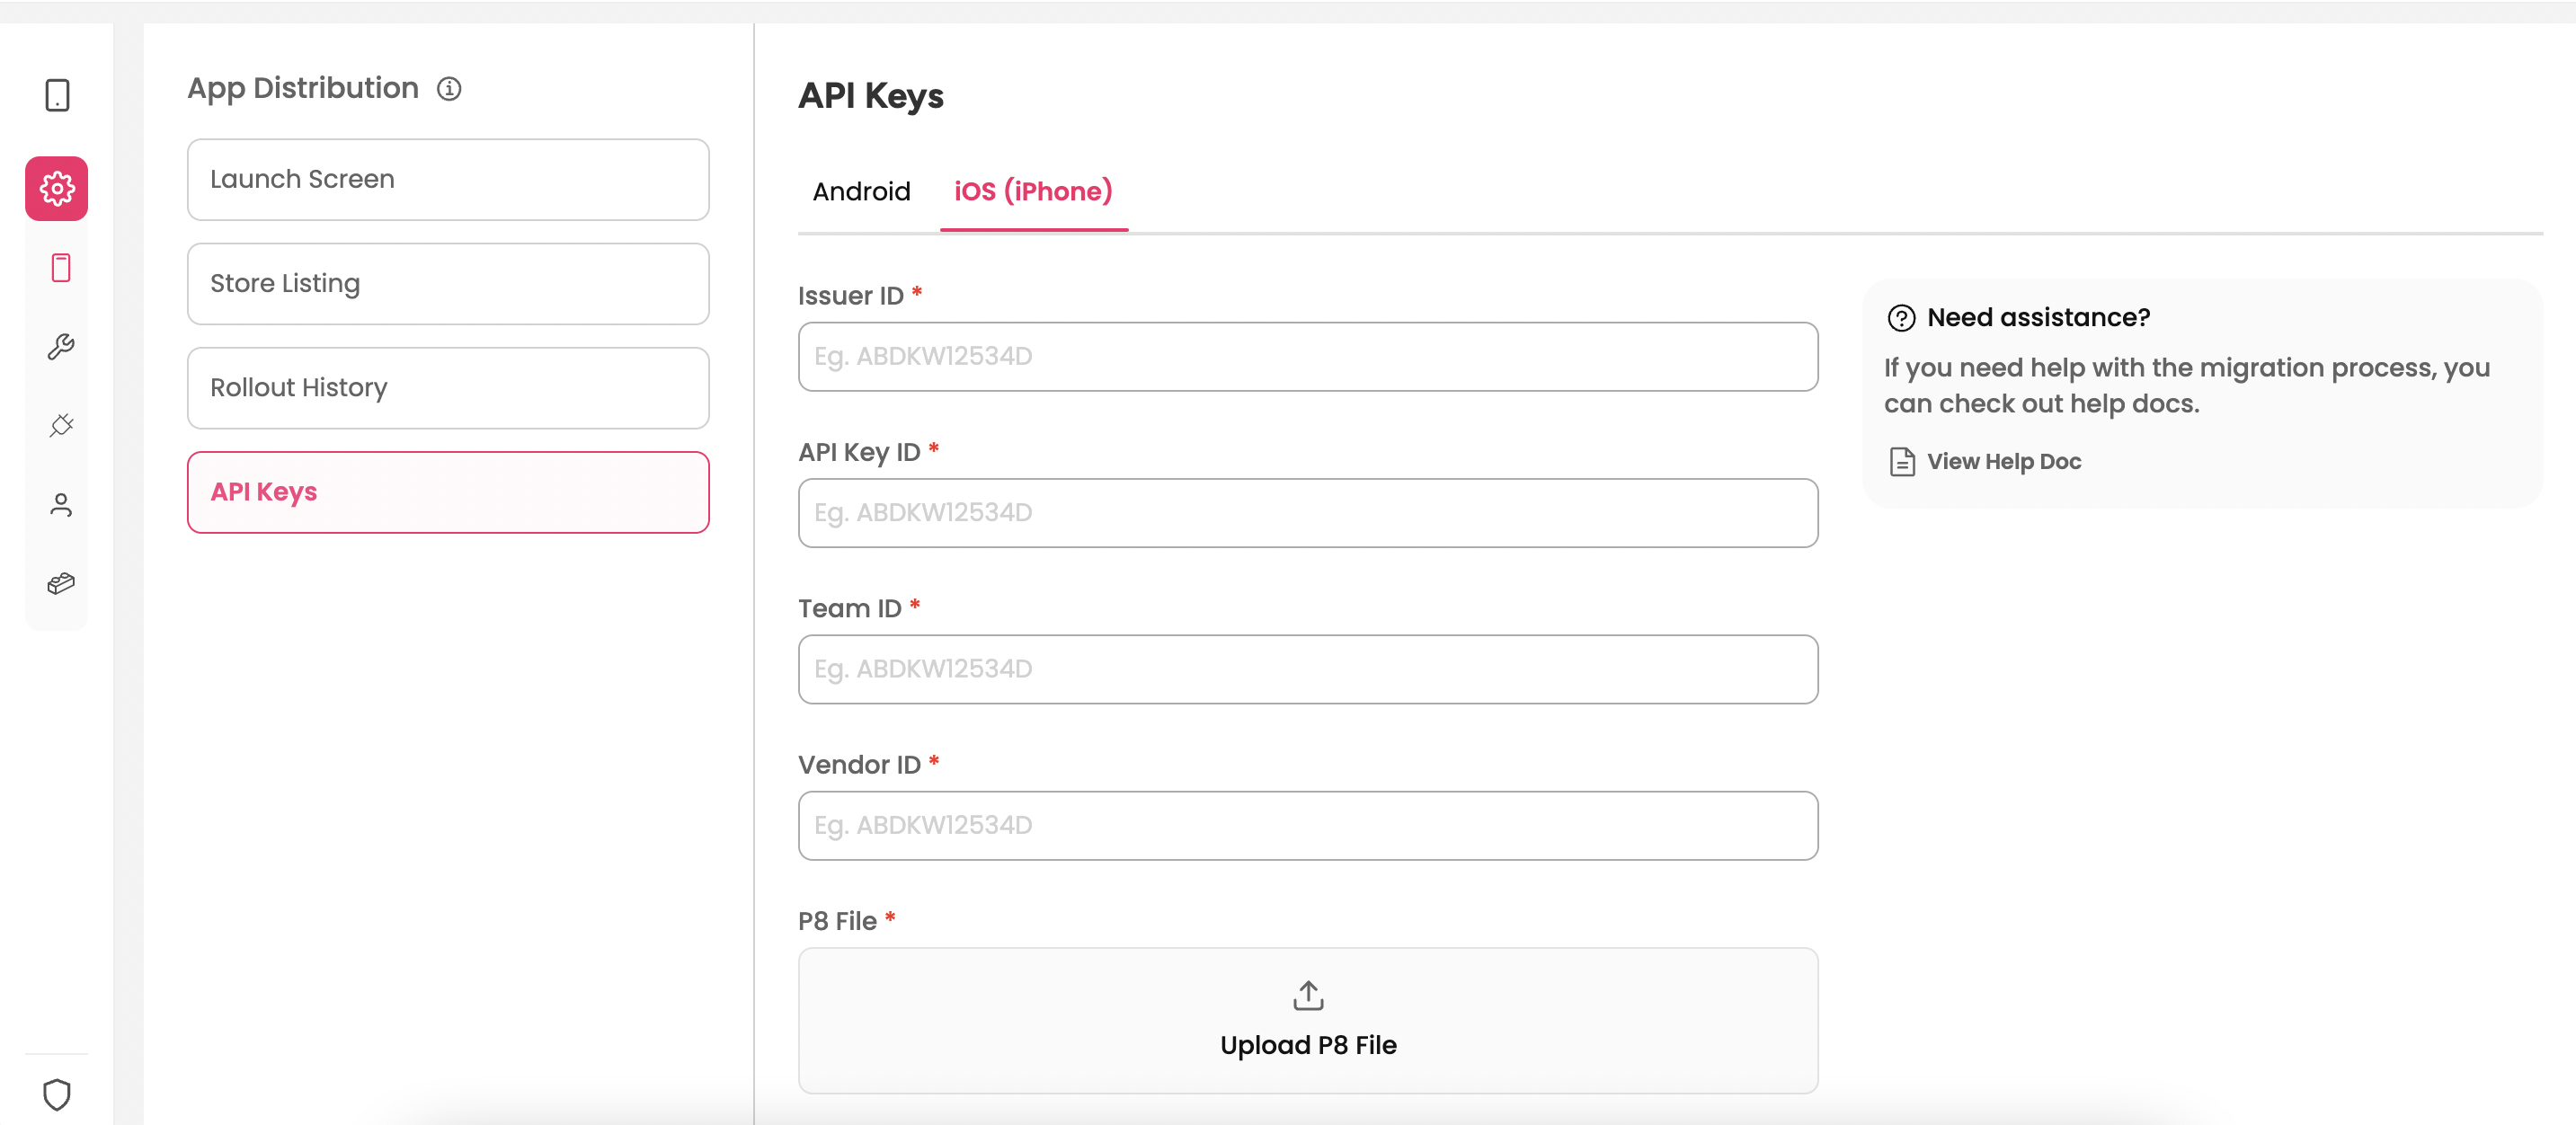Click the ticket icon in sidebar
The image size is (2576, 1125).
pyautogui.click(x=61, y=583)
